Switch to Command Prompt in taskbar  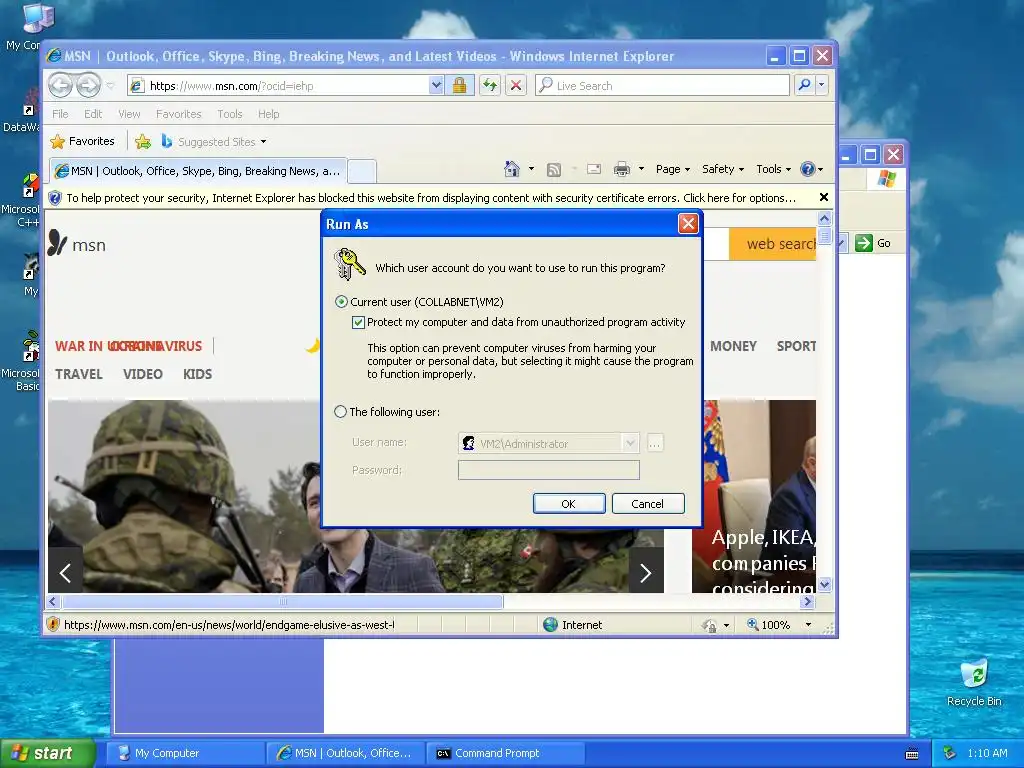(506, 753)
